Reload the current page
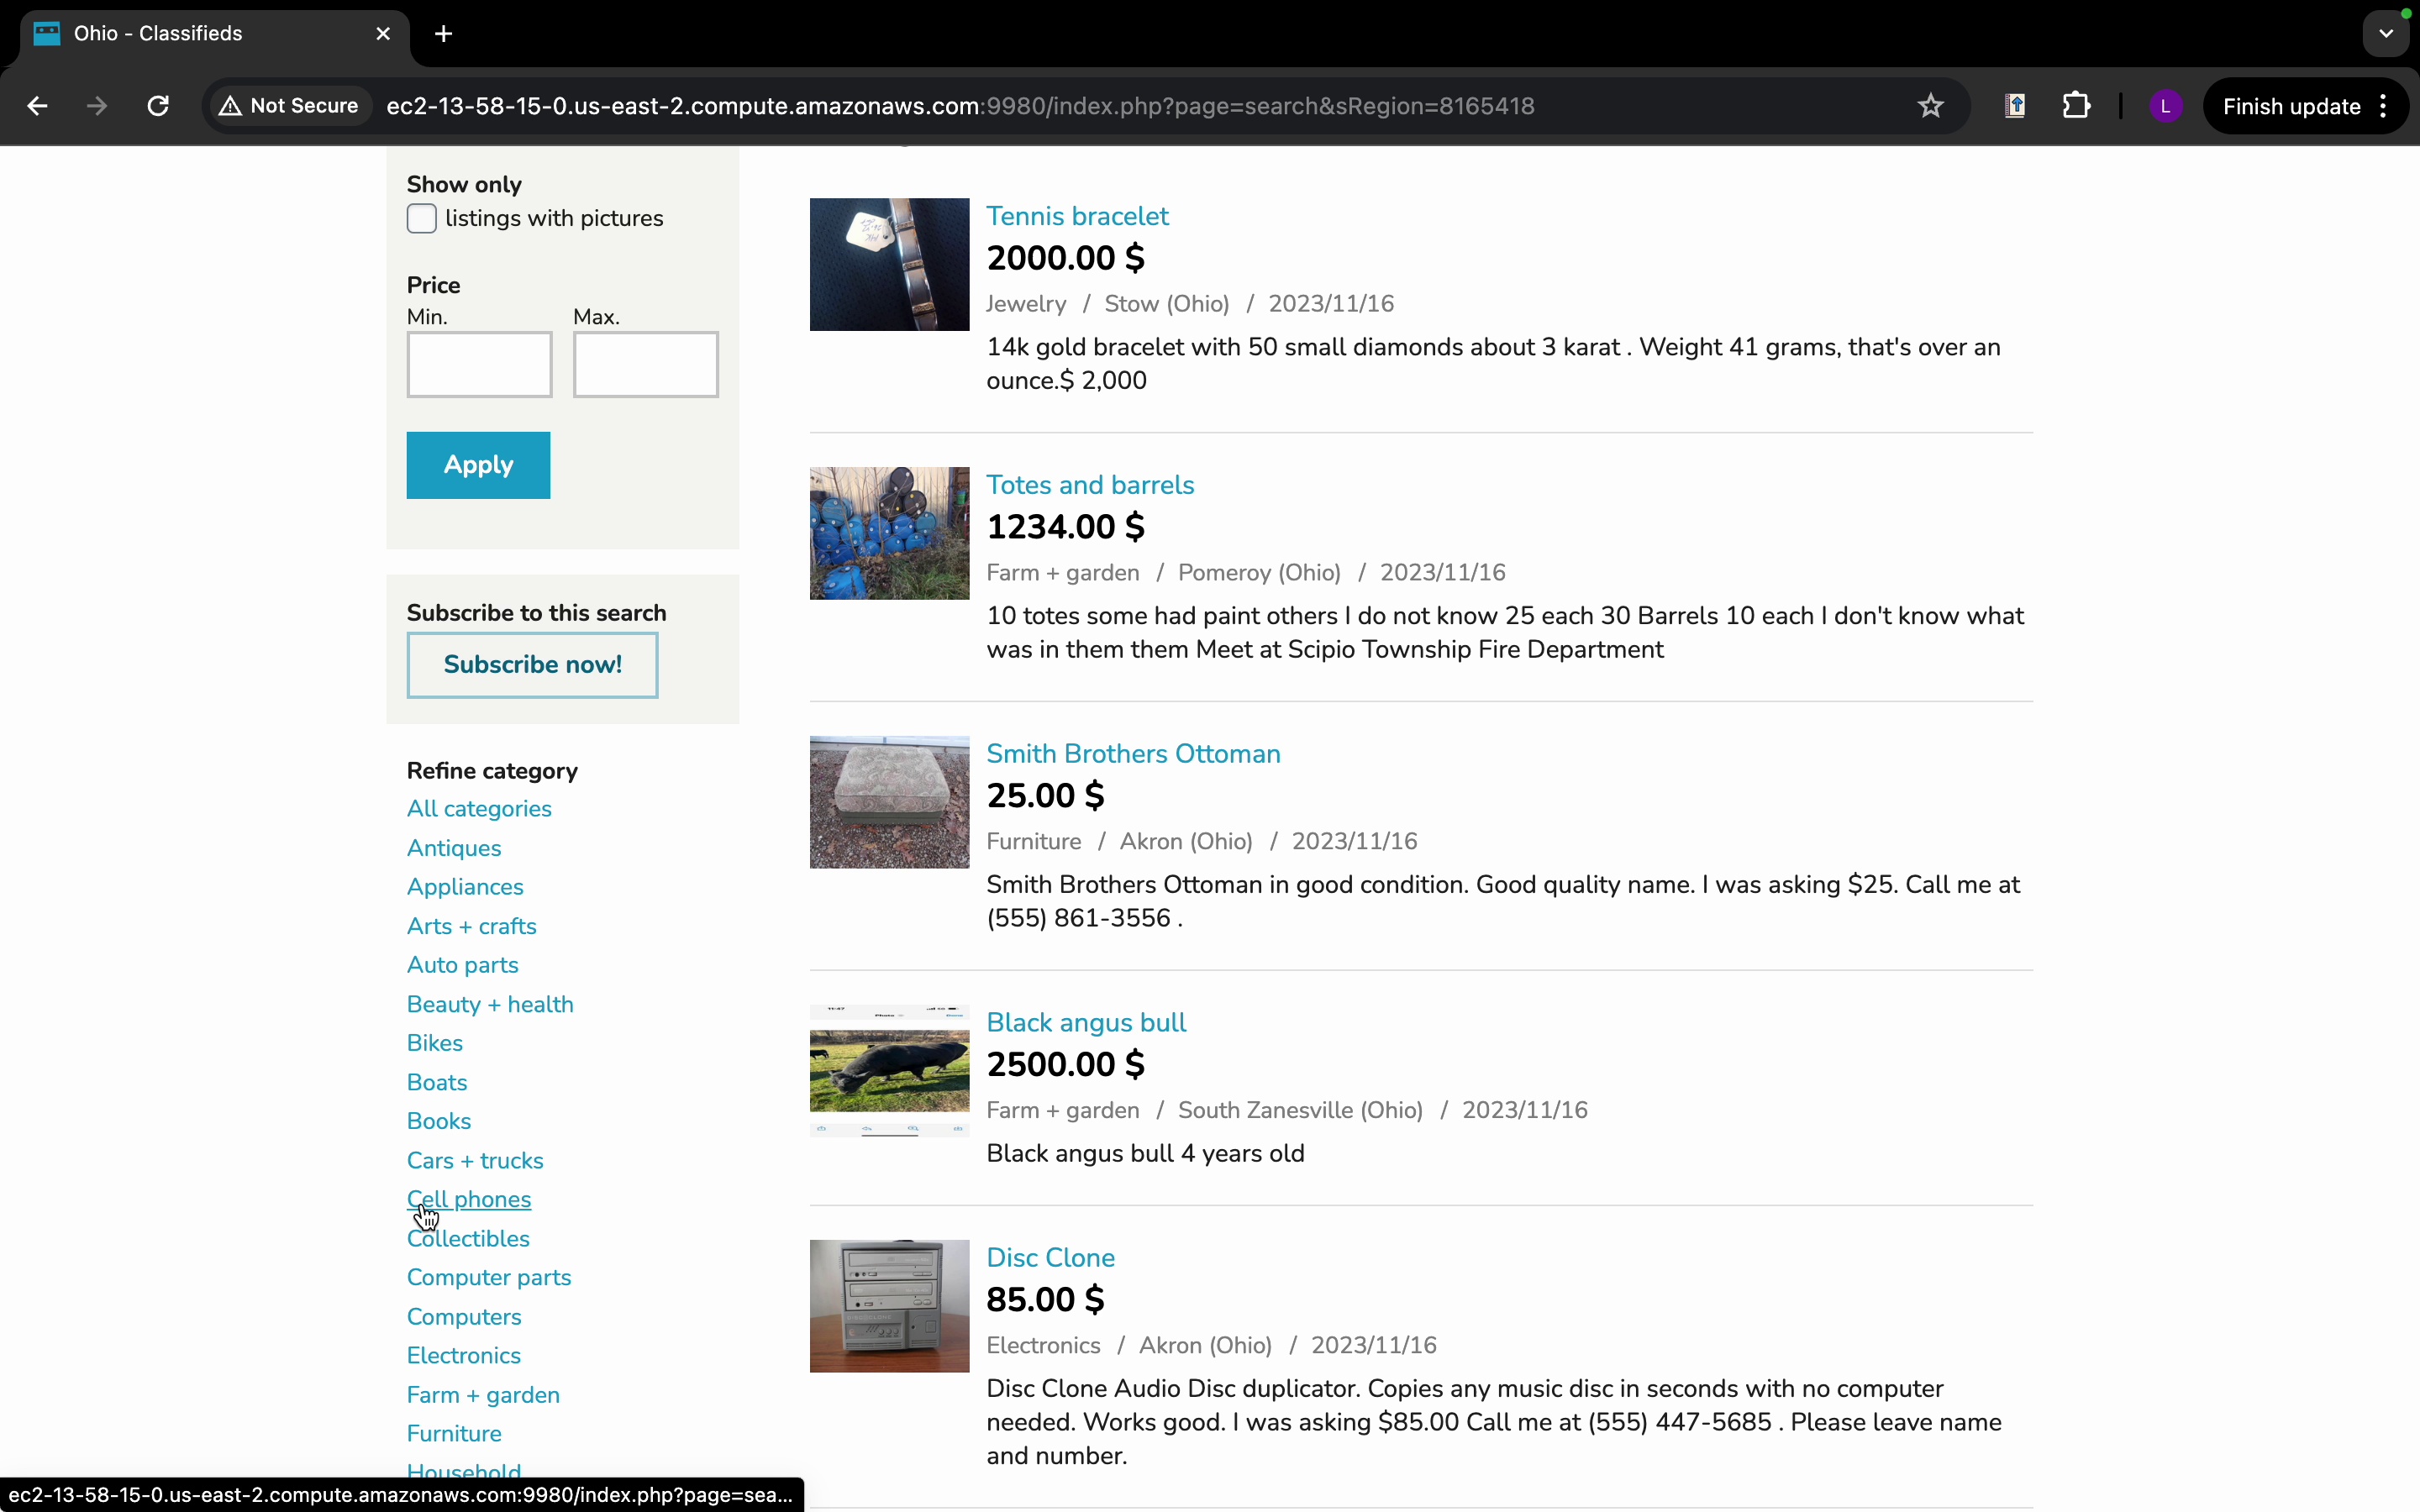2420x1512 pixels. pyautogui.click(x=158, y=106)
